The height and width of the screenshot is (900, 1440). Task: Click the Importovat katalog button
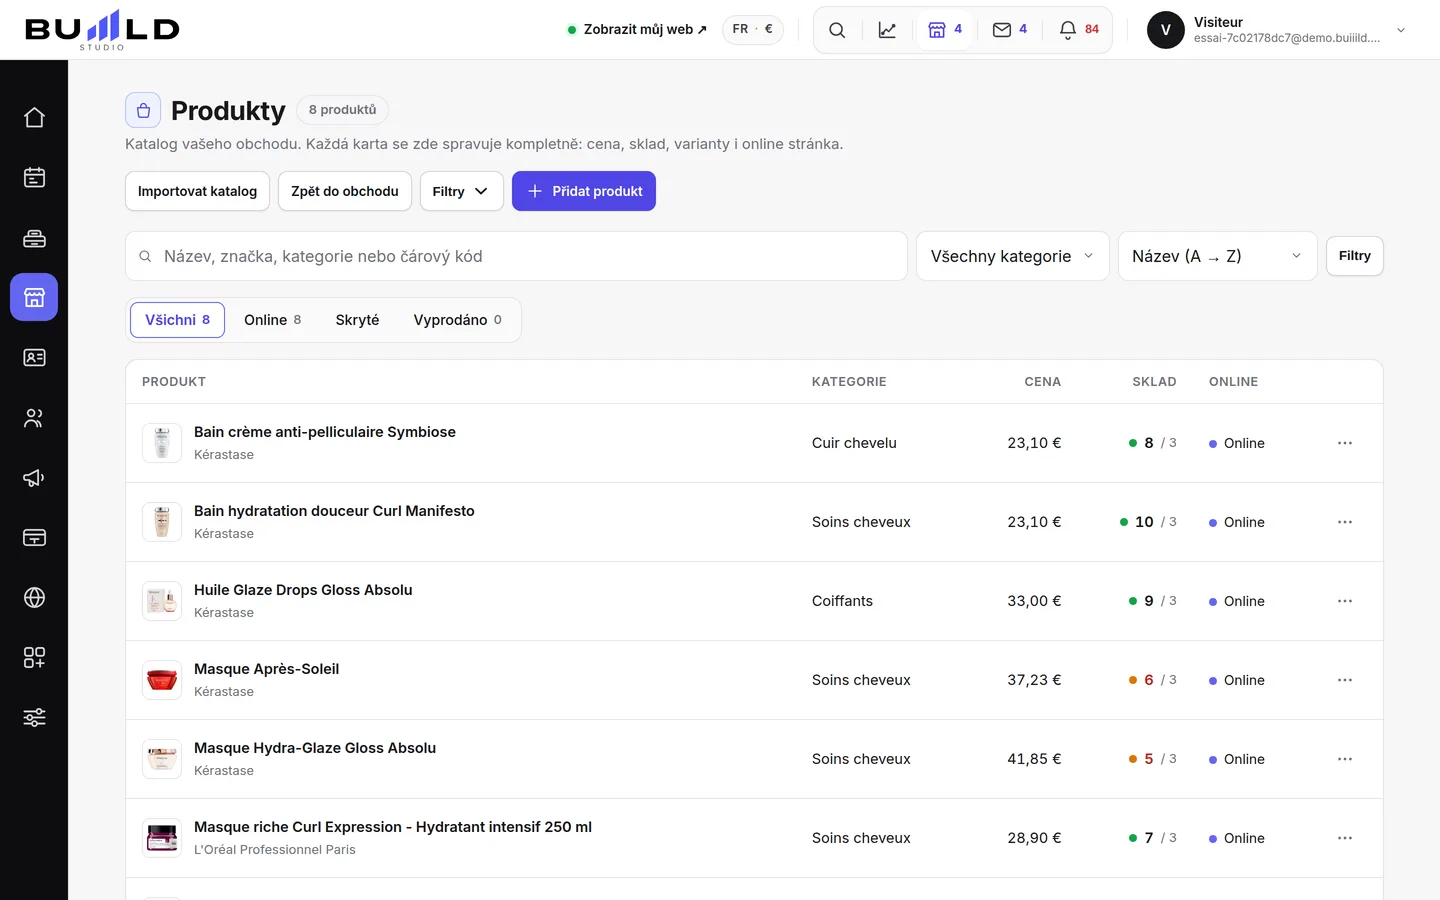tap(197, 191)
